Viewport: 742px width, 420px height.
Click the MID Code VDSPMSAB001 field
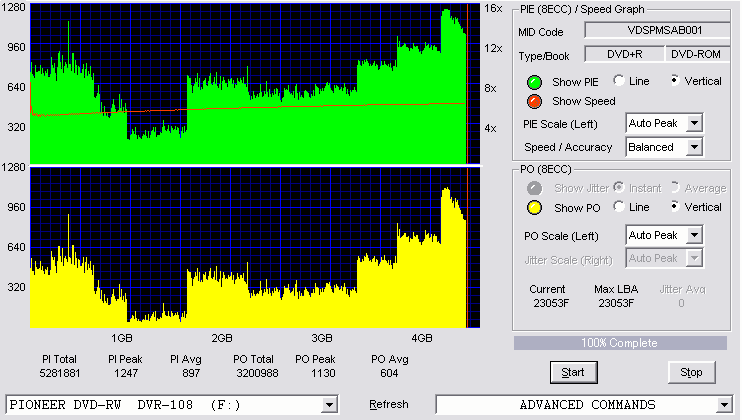pyautogui.click(x=658, y=30)
